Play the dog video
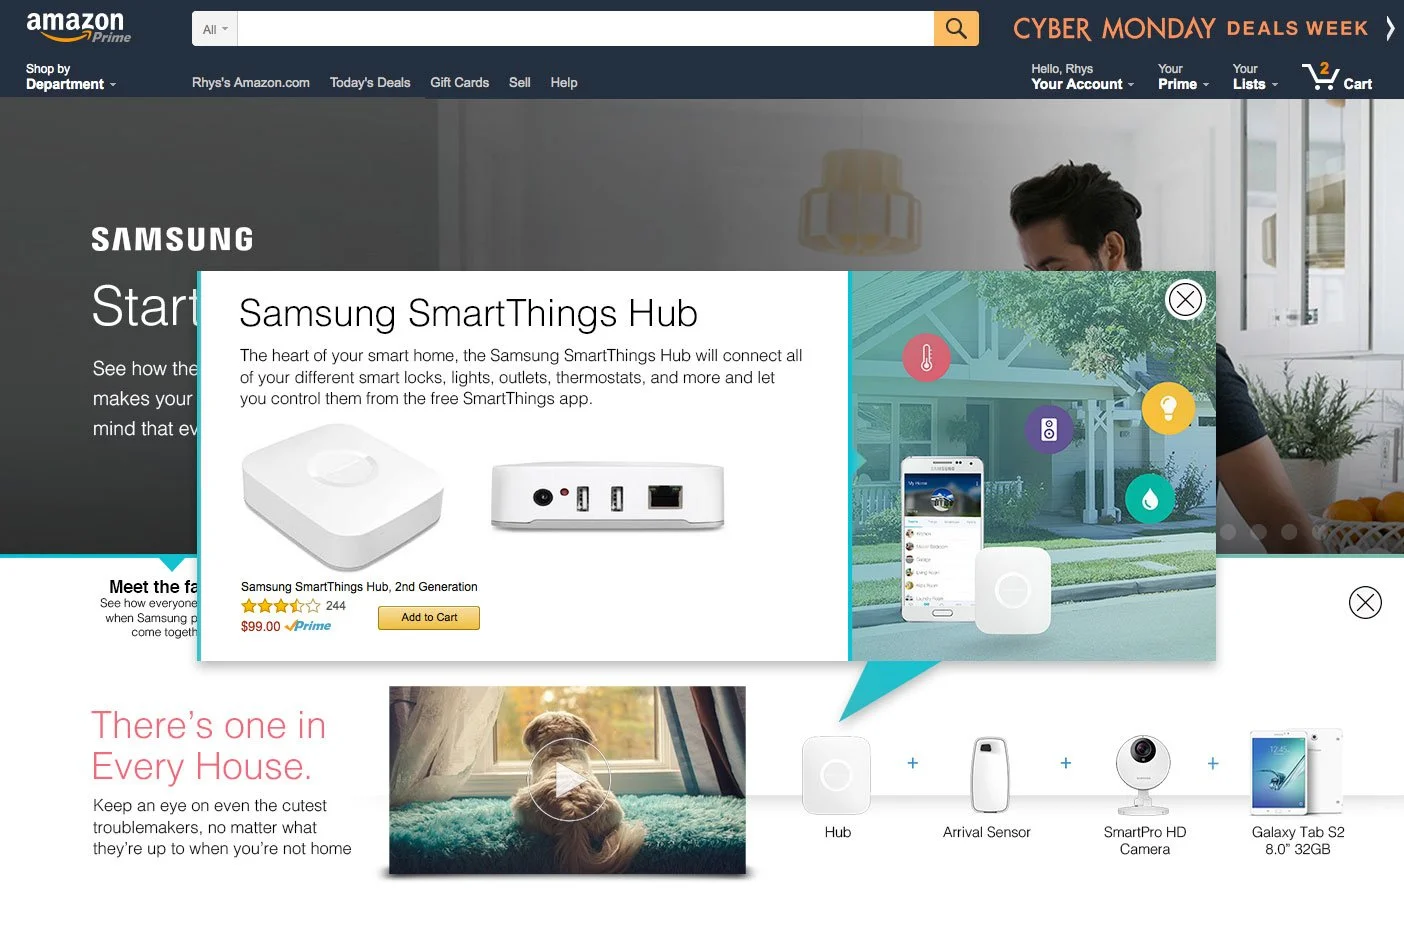This screenshot has height=932, width=1404. tap(568, 780)
